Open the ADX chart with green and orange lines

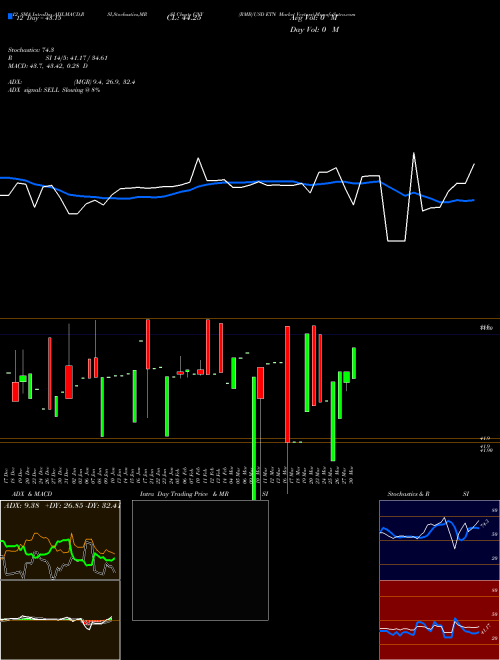pyautogui.click(x=60, y=540)
